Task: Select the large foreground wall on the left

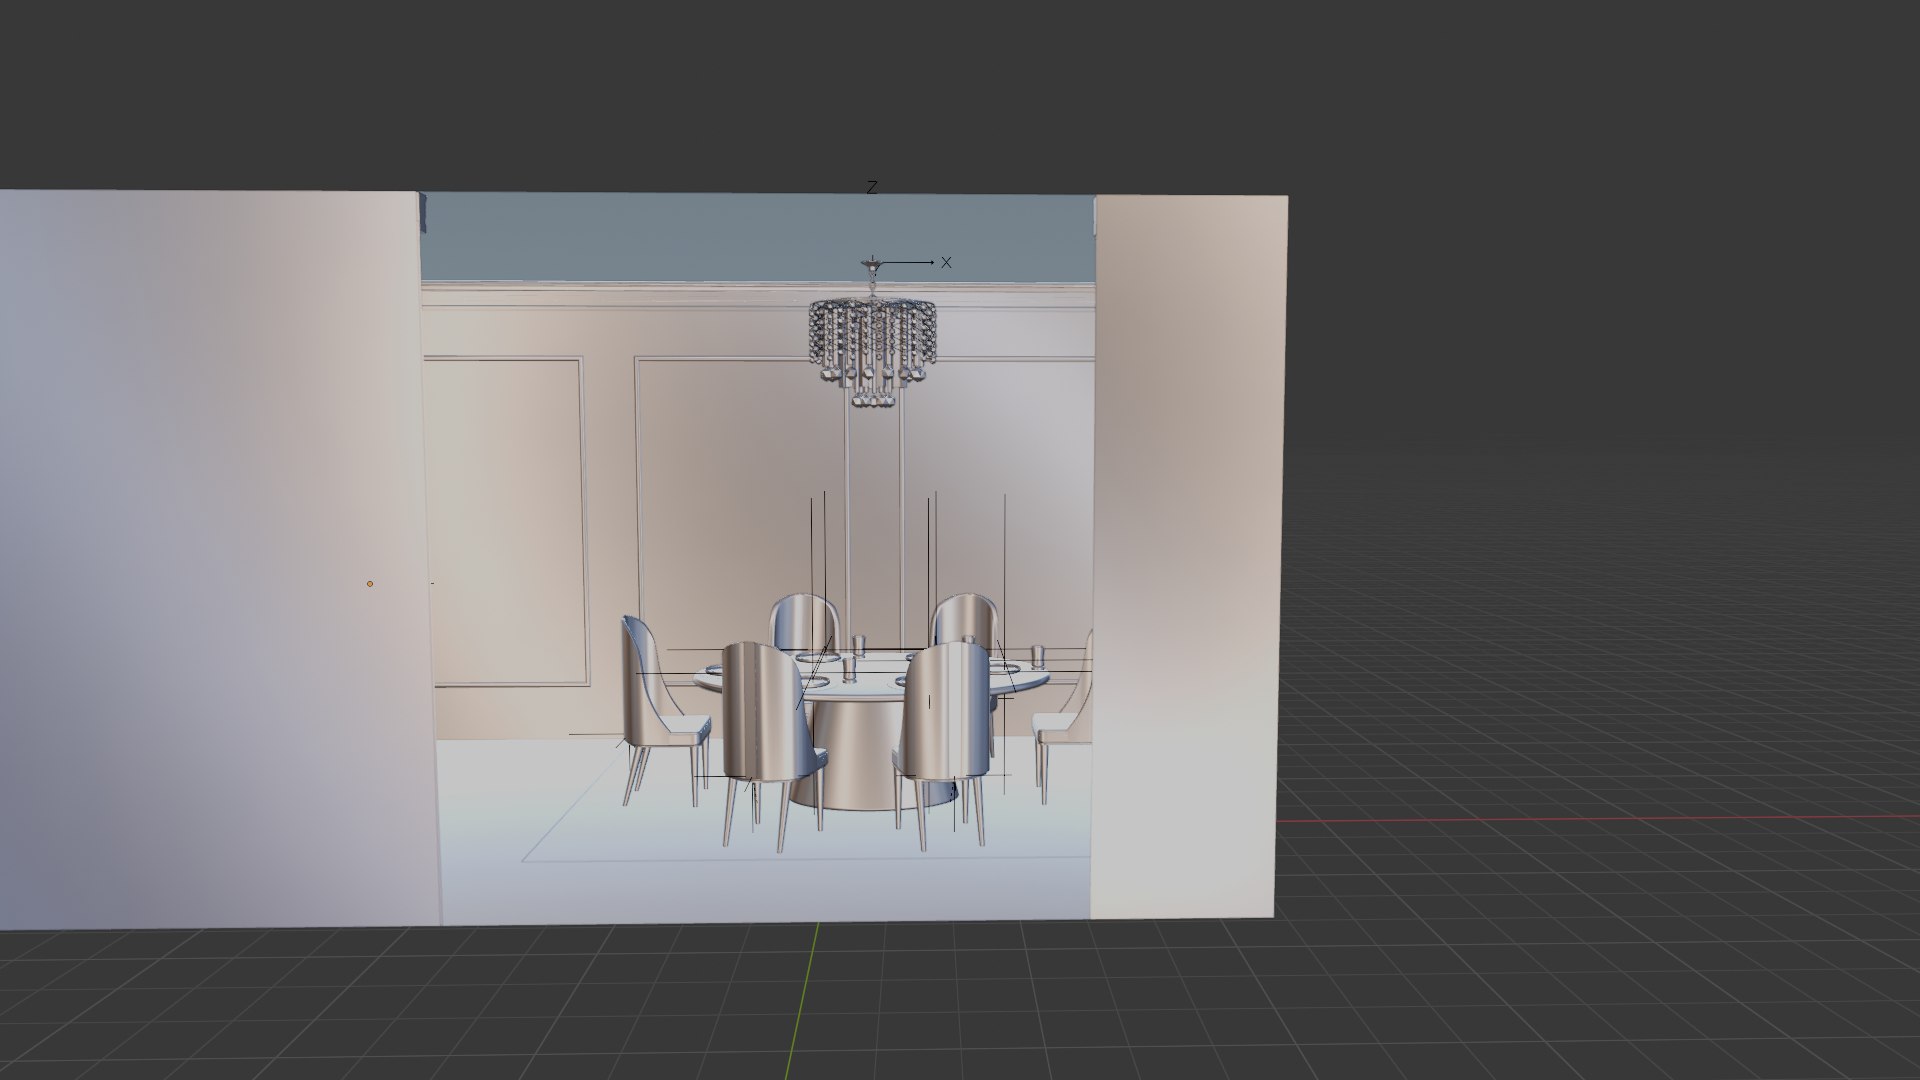Action: point(215,560)
